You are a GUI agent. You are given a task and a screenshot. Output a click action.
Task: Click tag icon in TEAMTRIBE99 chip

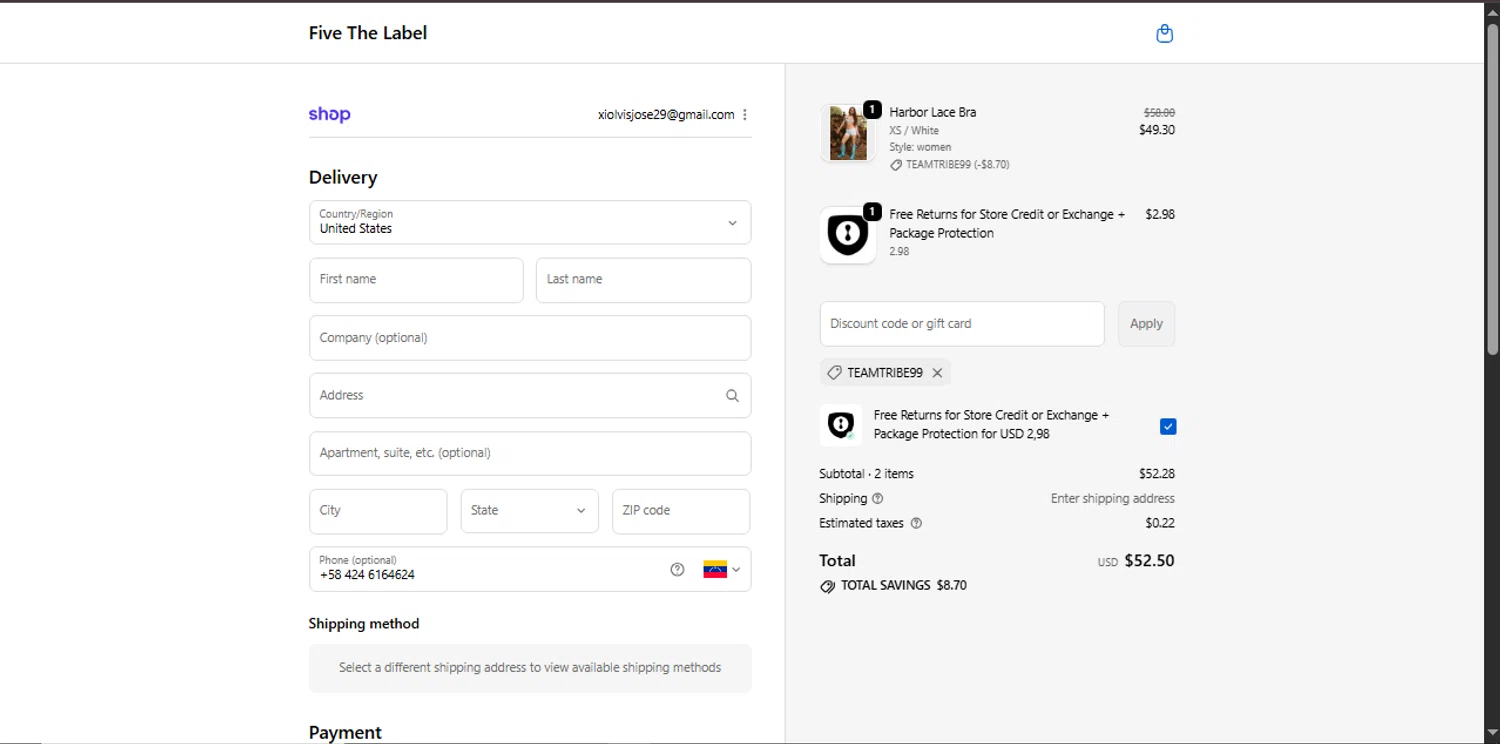coord(834,373)
